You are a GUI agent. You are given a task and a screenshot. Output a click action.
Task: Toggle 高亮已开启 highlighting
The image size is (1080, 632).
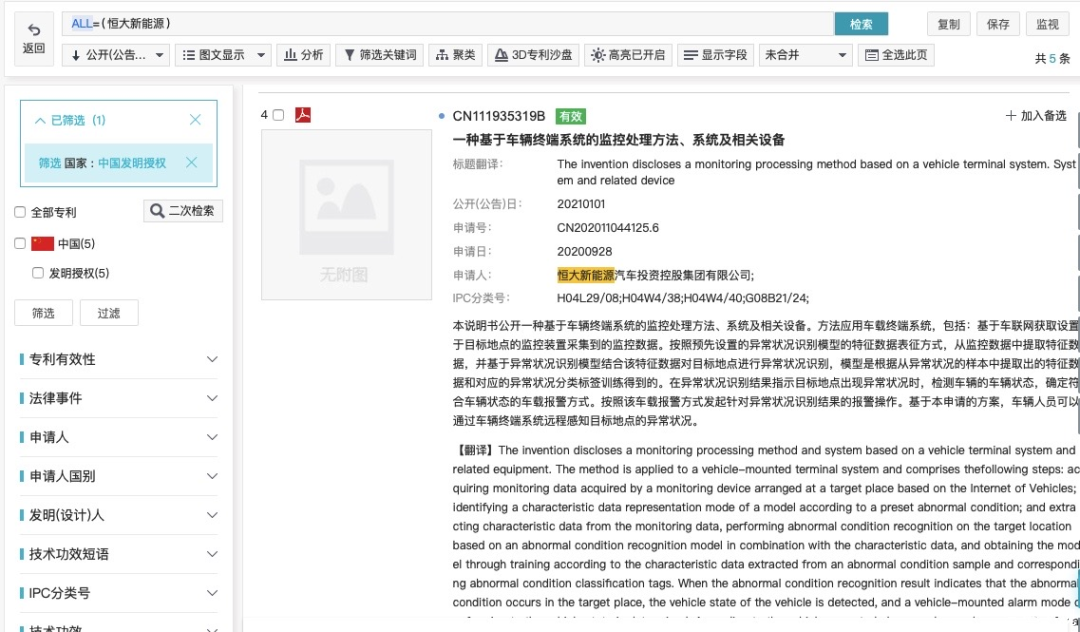(628, 55)
